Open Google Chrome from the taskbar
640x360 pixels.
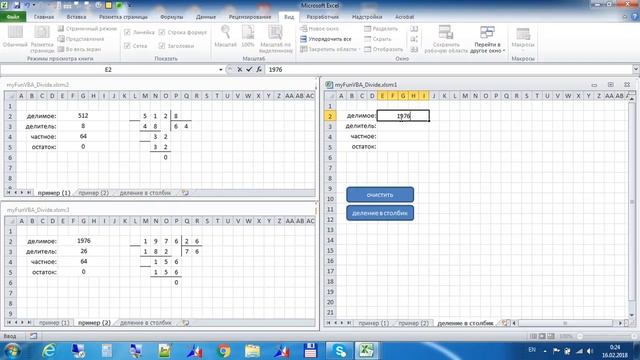pos(223,351)
